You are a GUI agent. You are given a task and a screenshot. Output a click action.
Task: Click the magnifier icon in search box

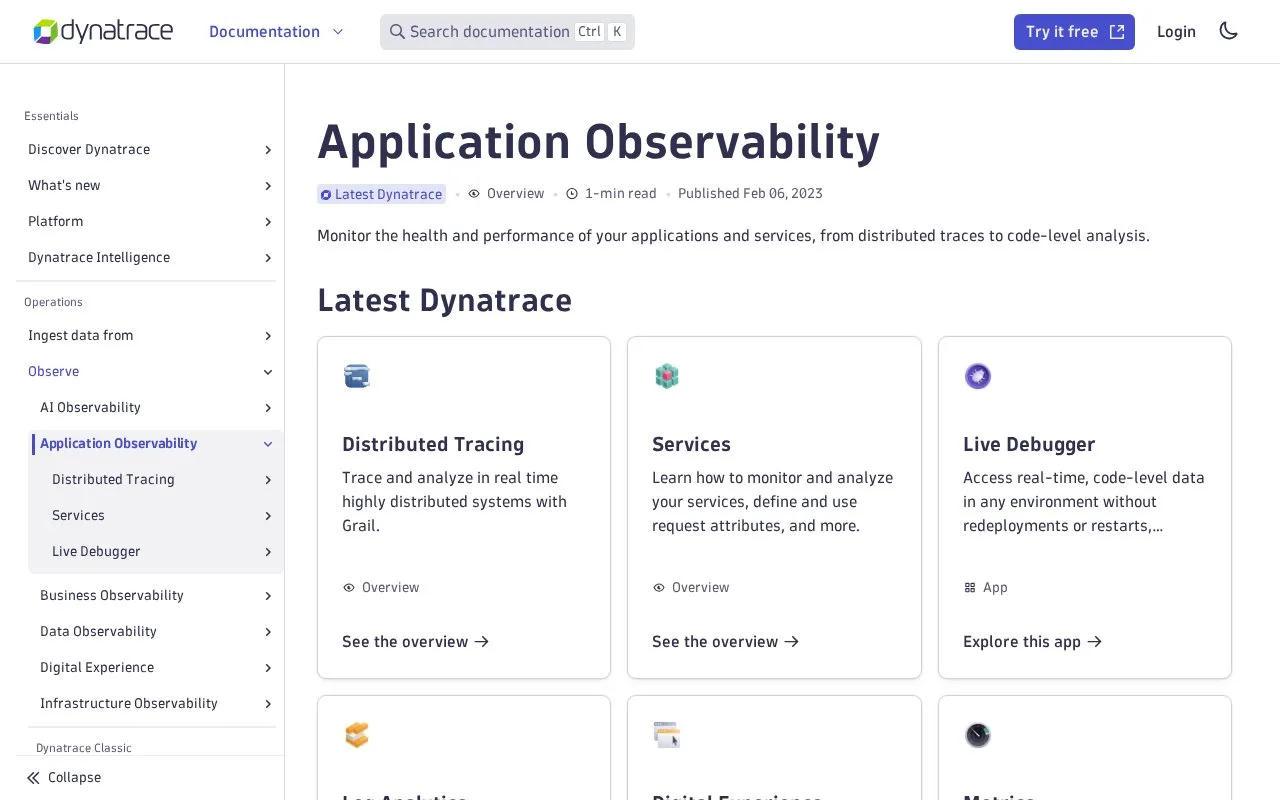(397, 32)
